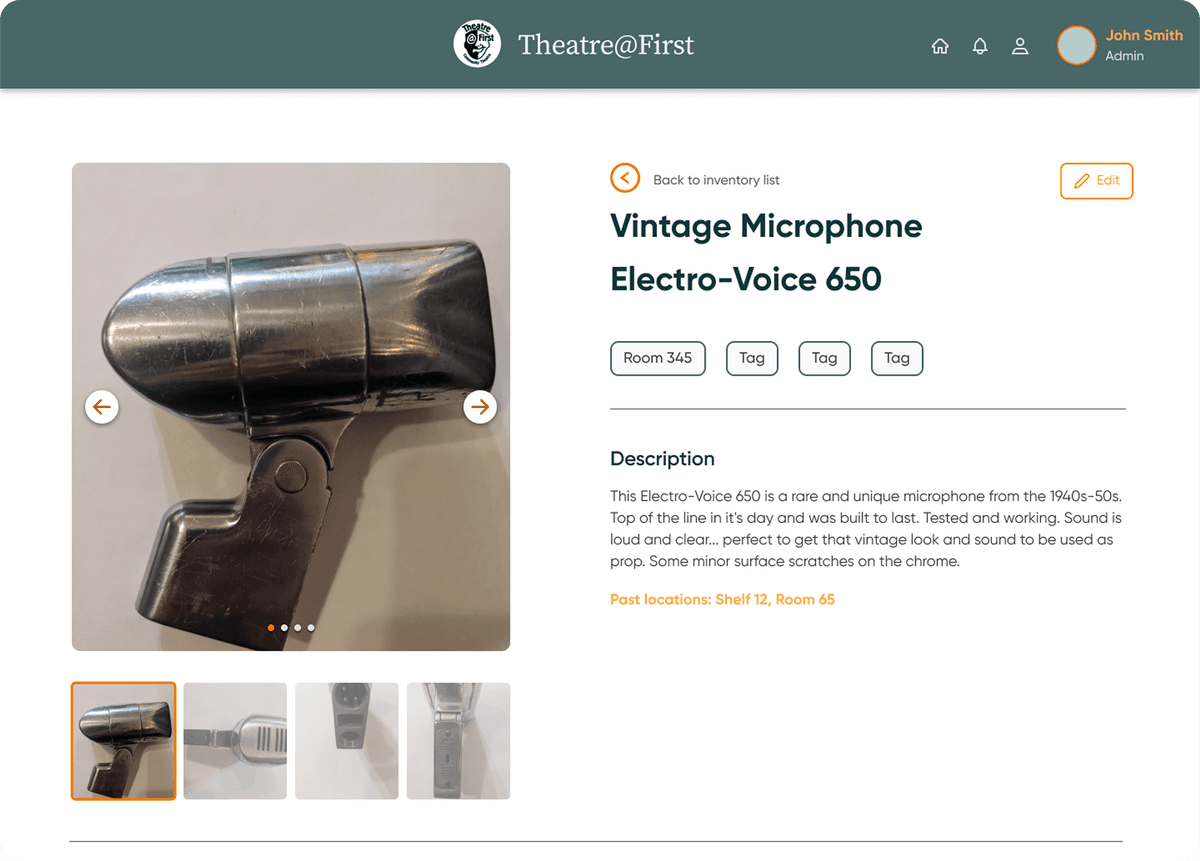Click John Smith's avatar circle
This screenshot has height=861, width=1200.
[x=1077, y=46]
